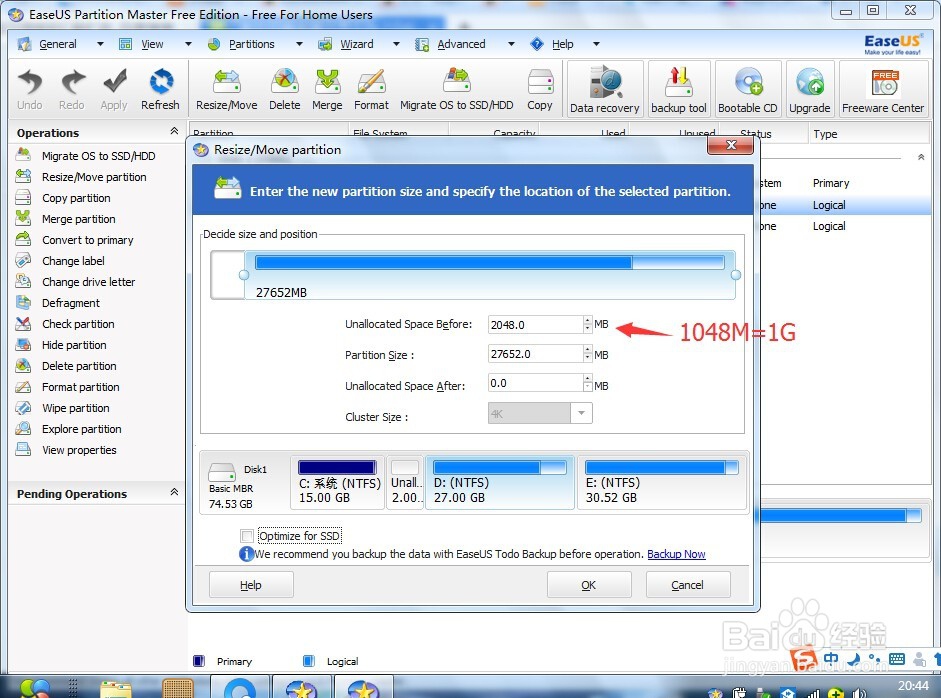Run Check partition operation

click(x=65, y=324)
